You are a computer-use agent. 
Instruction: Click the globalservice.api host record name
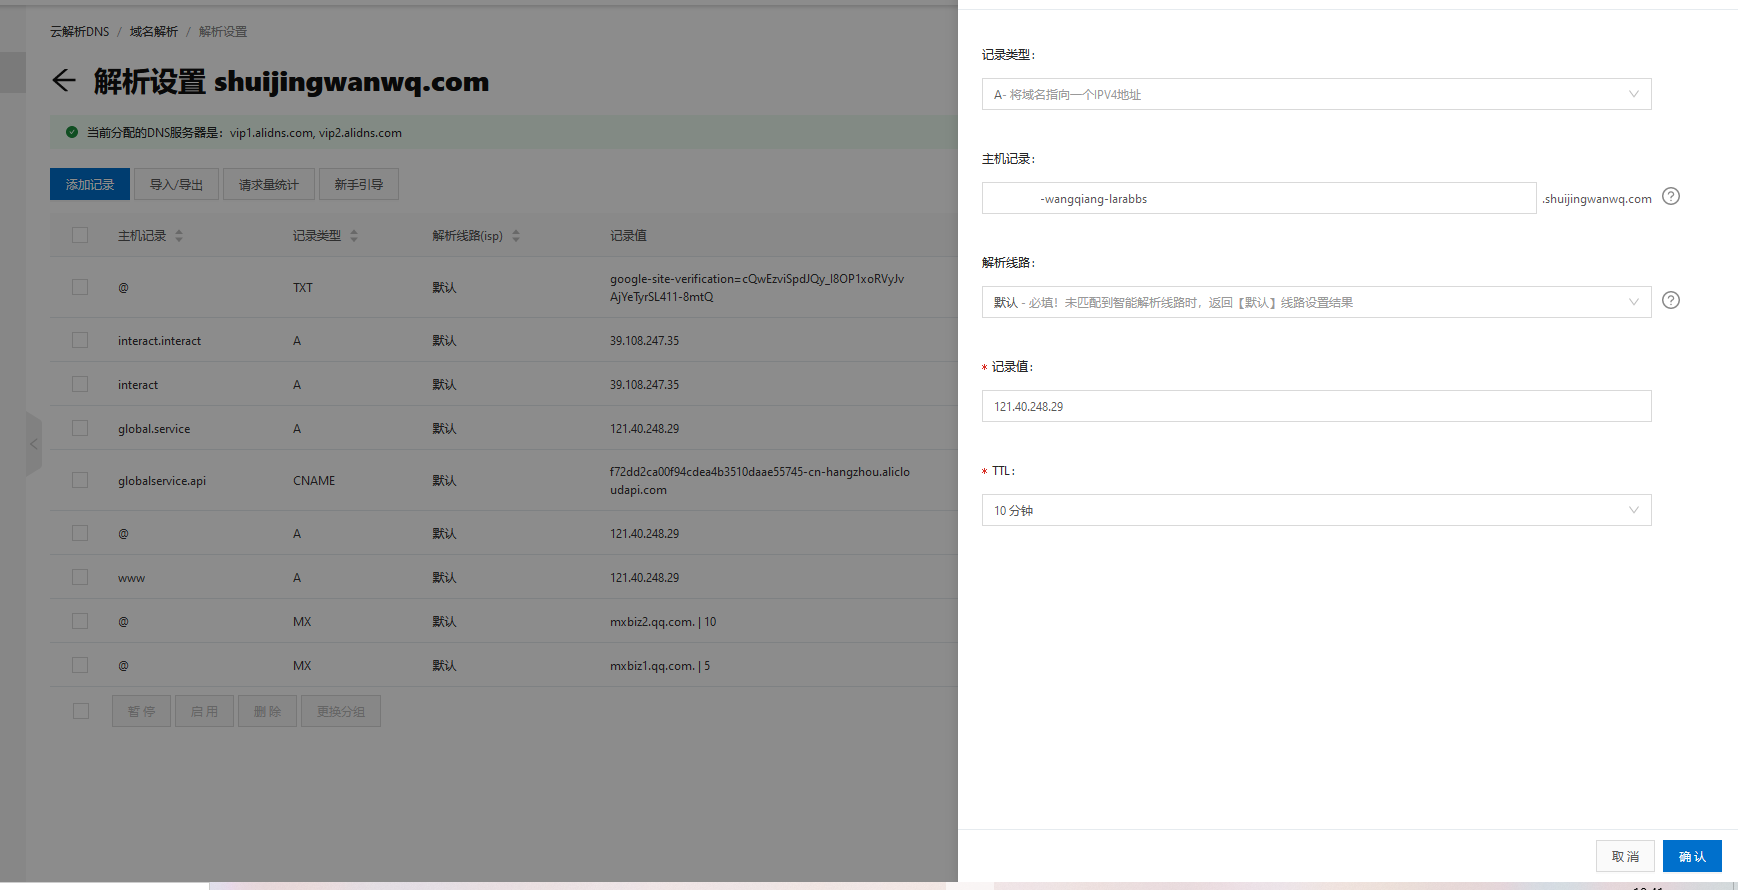(162, 481)
